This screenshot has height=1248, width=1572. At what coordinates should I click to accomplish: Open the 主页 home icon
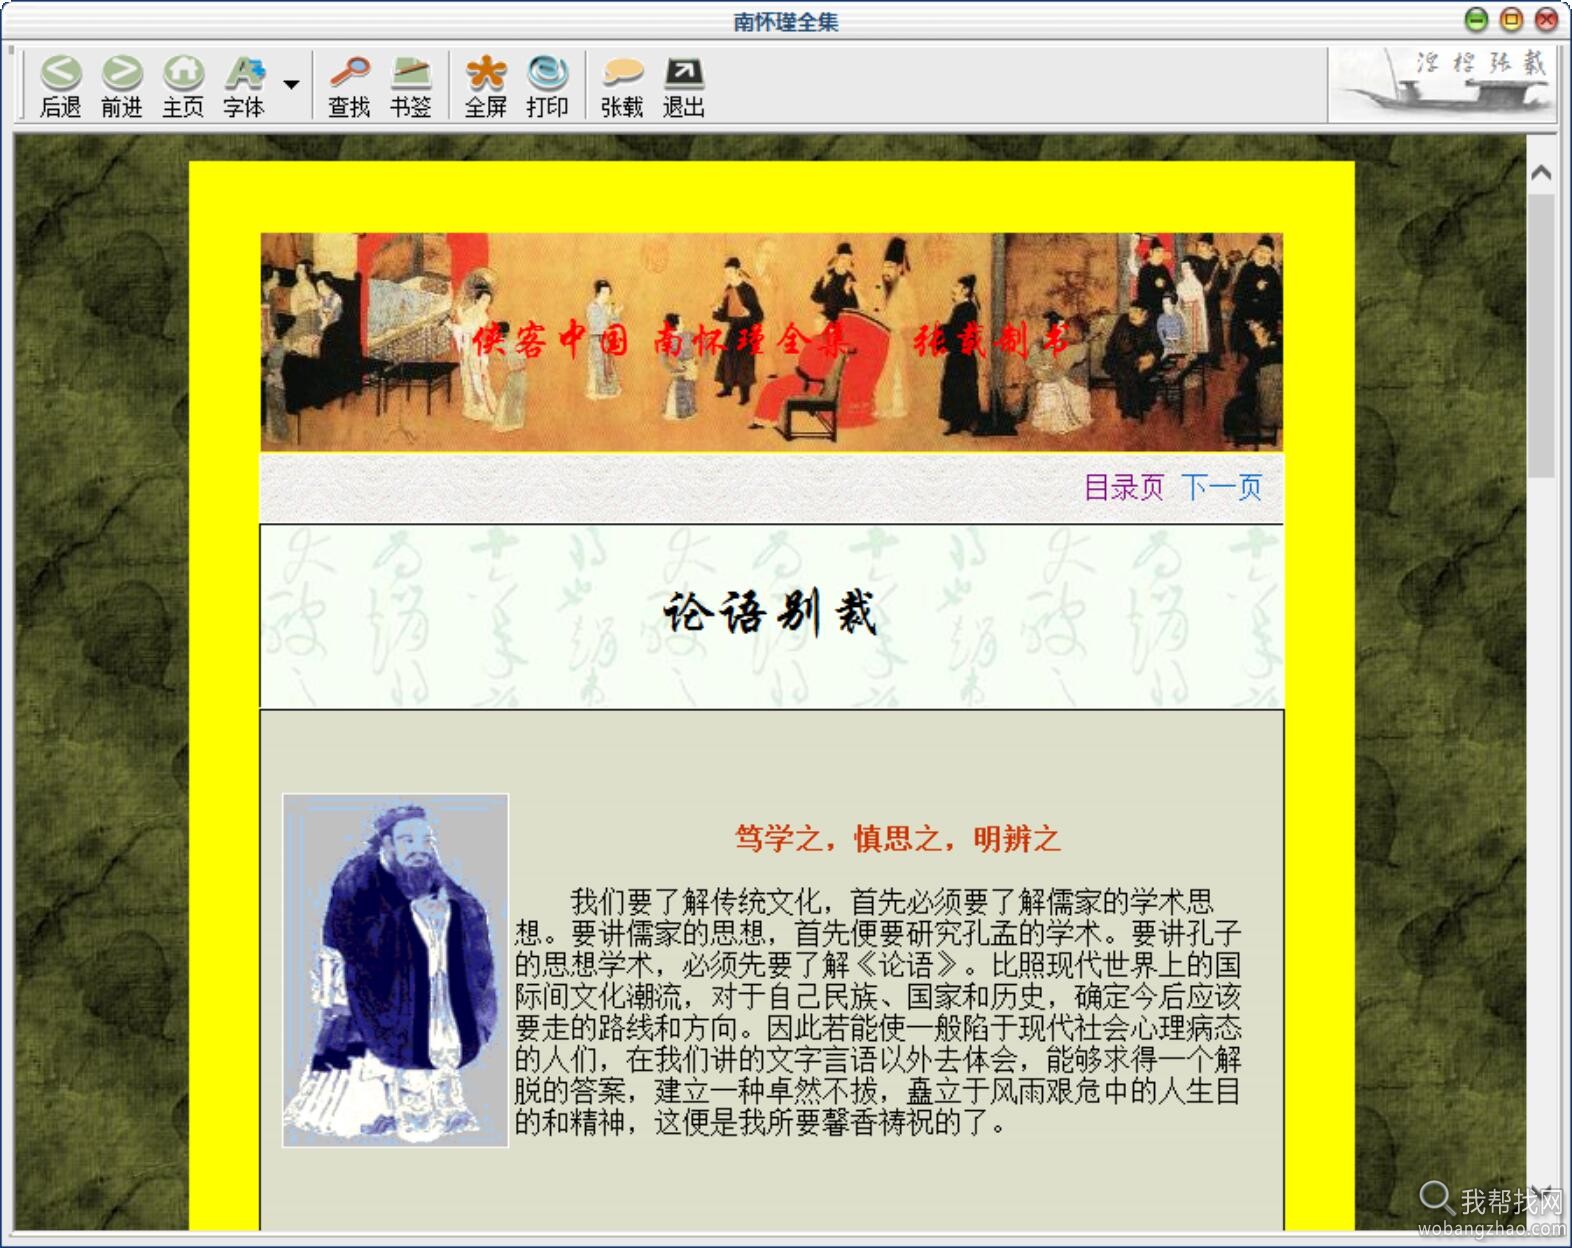pos(183,87)
